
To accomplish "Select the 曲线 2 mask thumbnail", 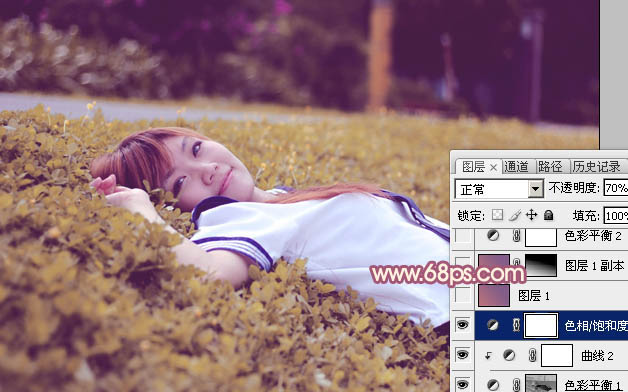I will [x=557, y=355].
